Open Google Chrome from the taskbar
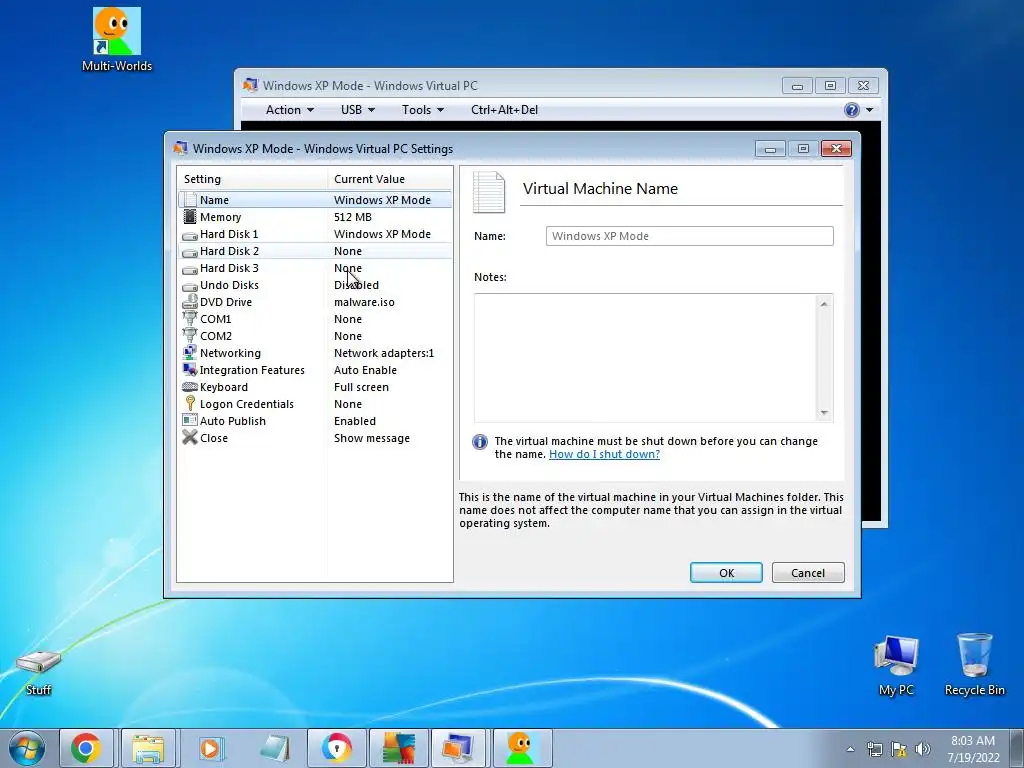 click(86, 748)
